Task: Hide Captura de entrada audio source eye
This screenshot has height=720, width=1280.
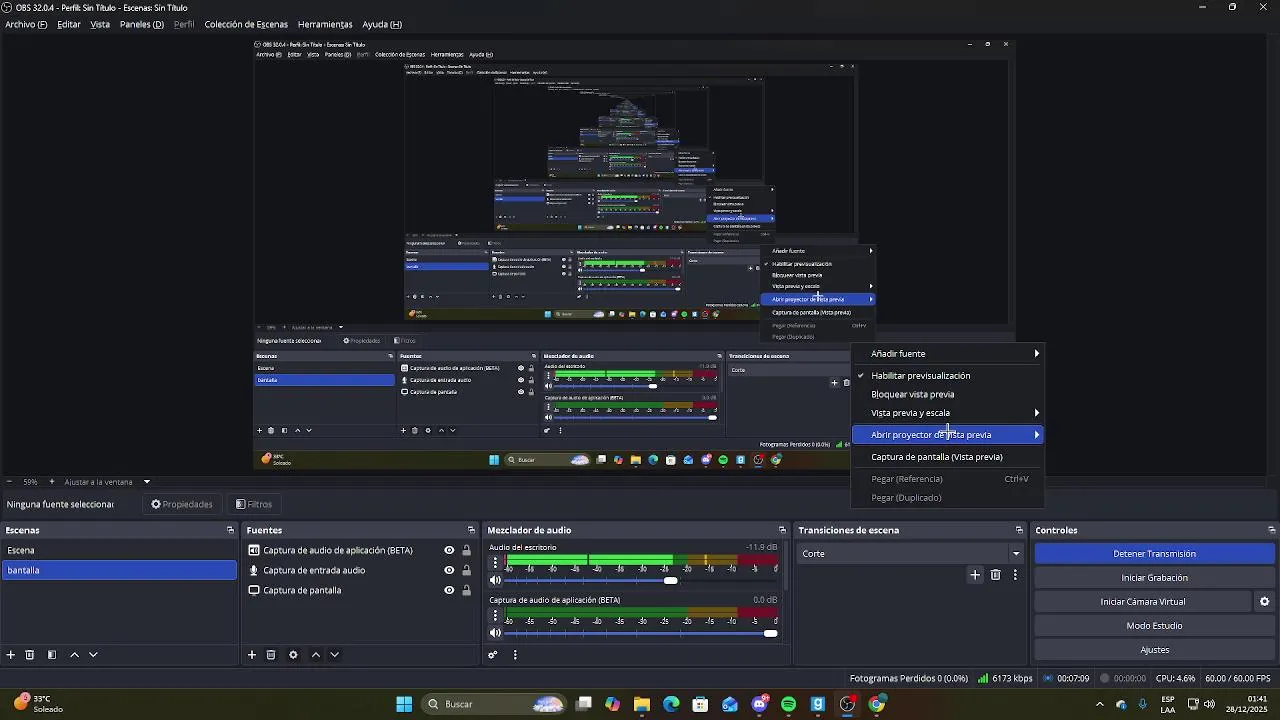Action: point(449,570)
